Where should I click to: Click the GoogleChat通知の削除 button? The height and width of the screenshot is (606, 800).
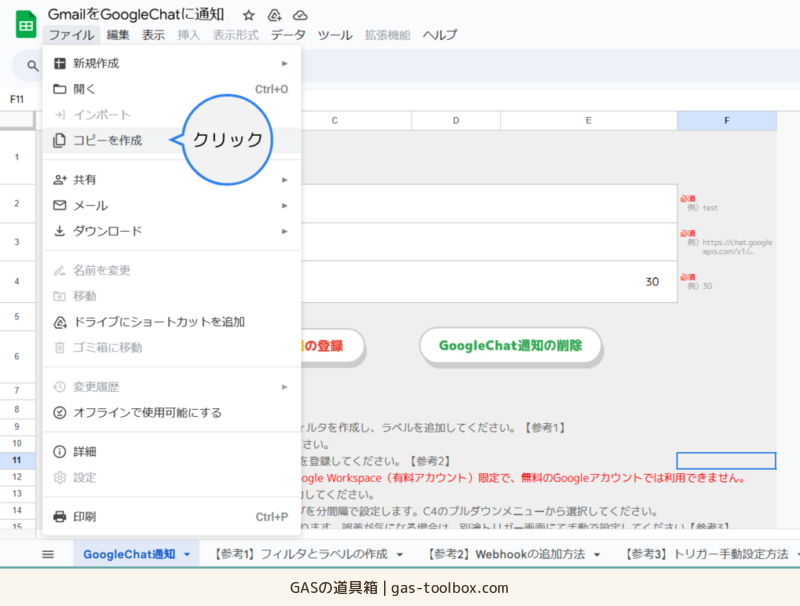(510, 345)
